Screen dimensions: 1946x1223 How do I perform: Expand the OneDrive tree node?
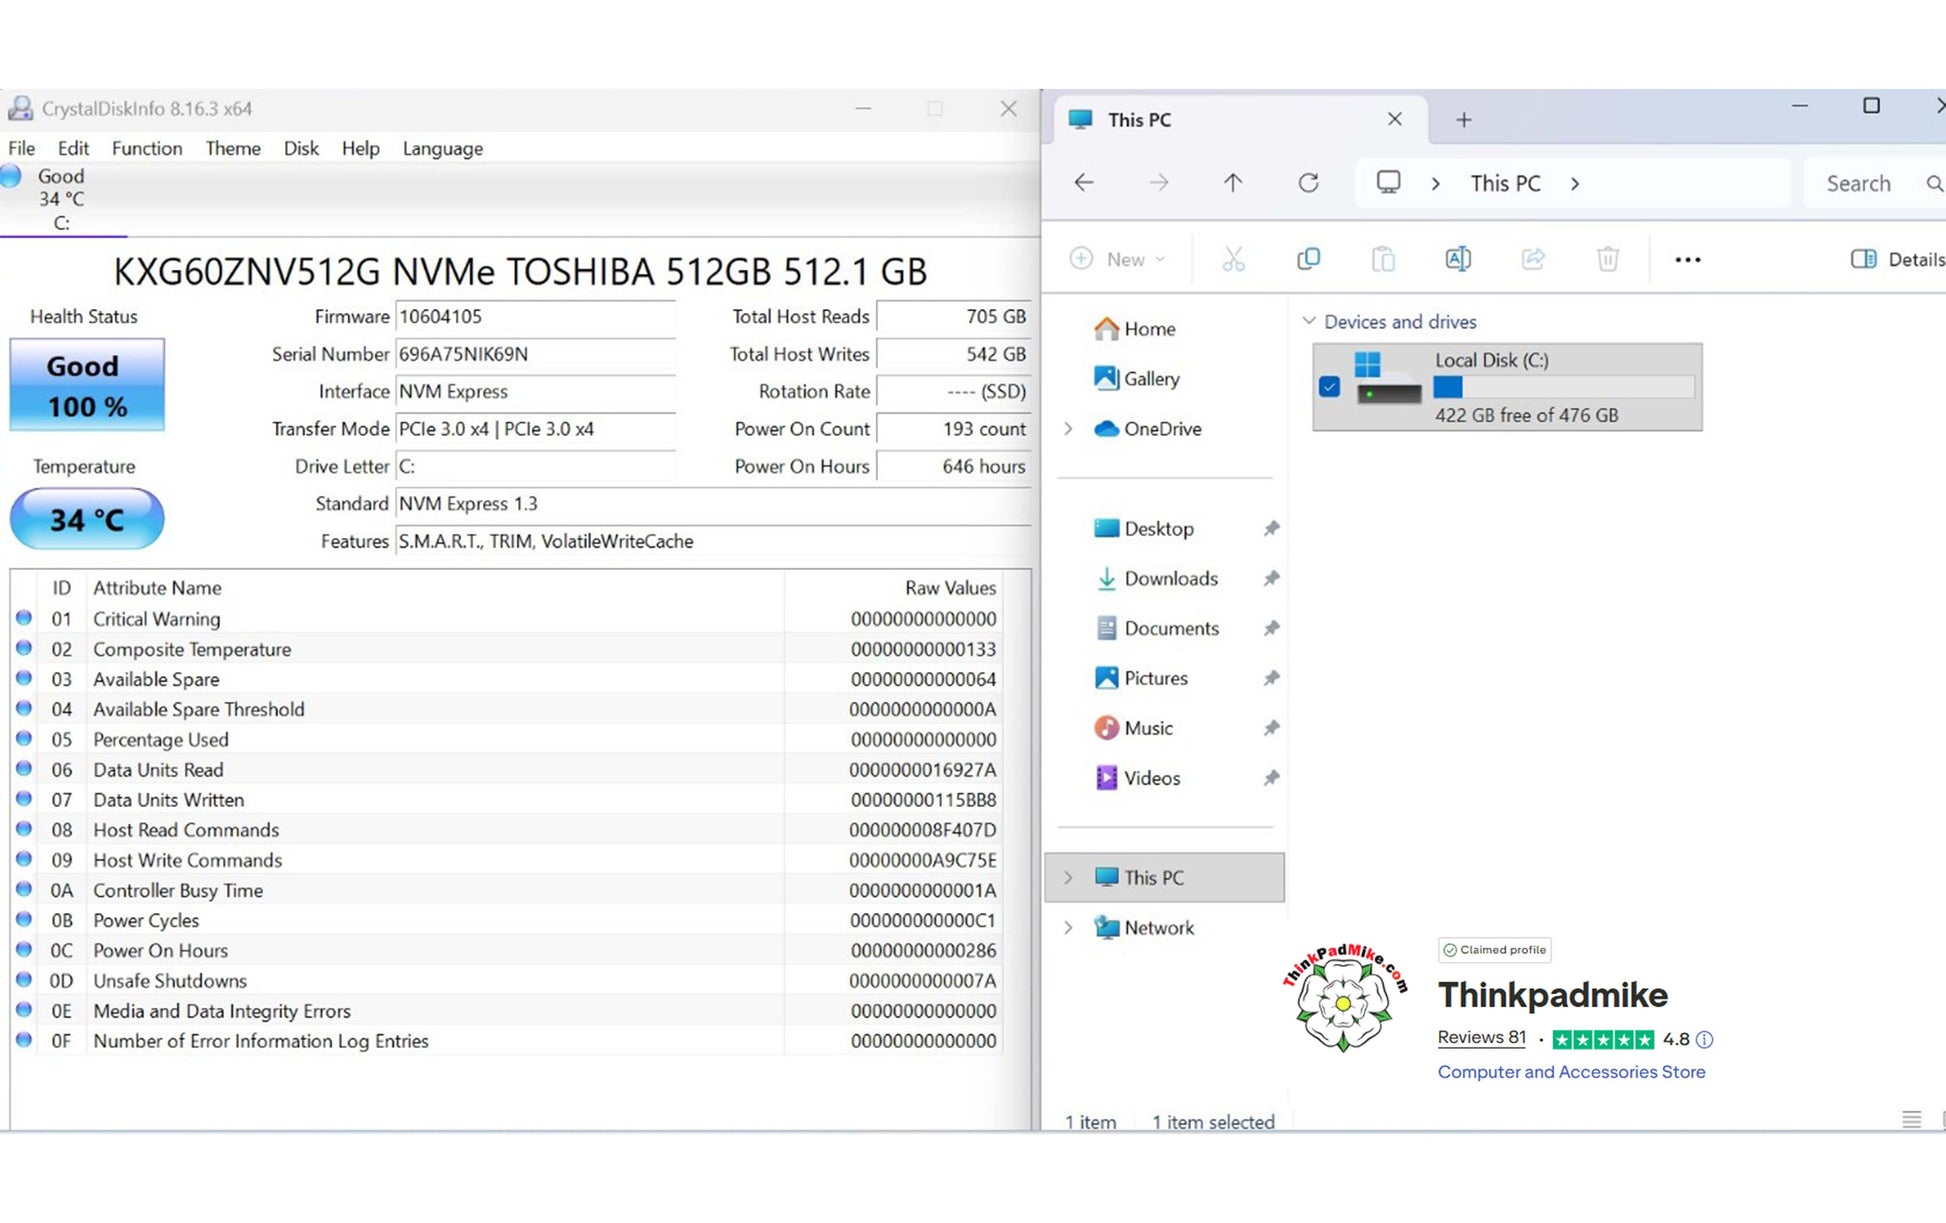tap(1068, 429)
